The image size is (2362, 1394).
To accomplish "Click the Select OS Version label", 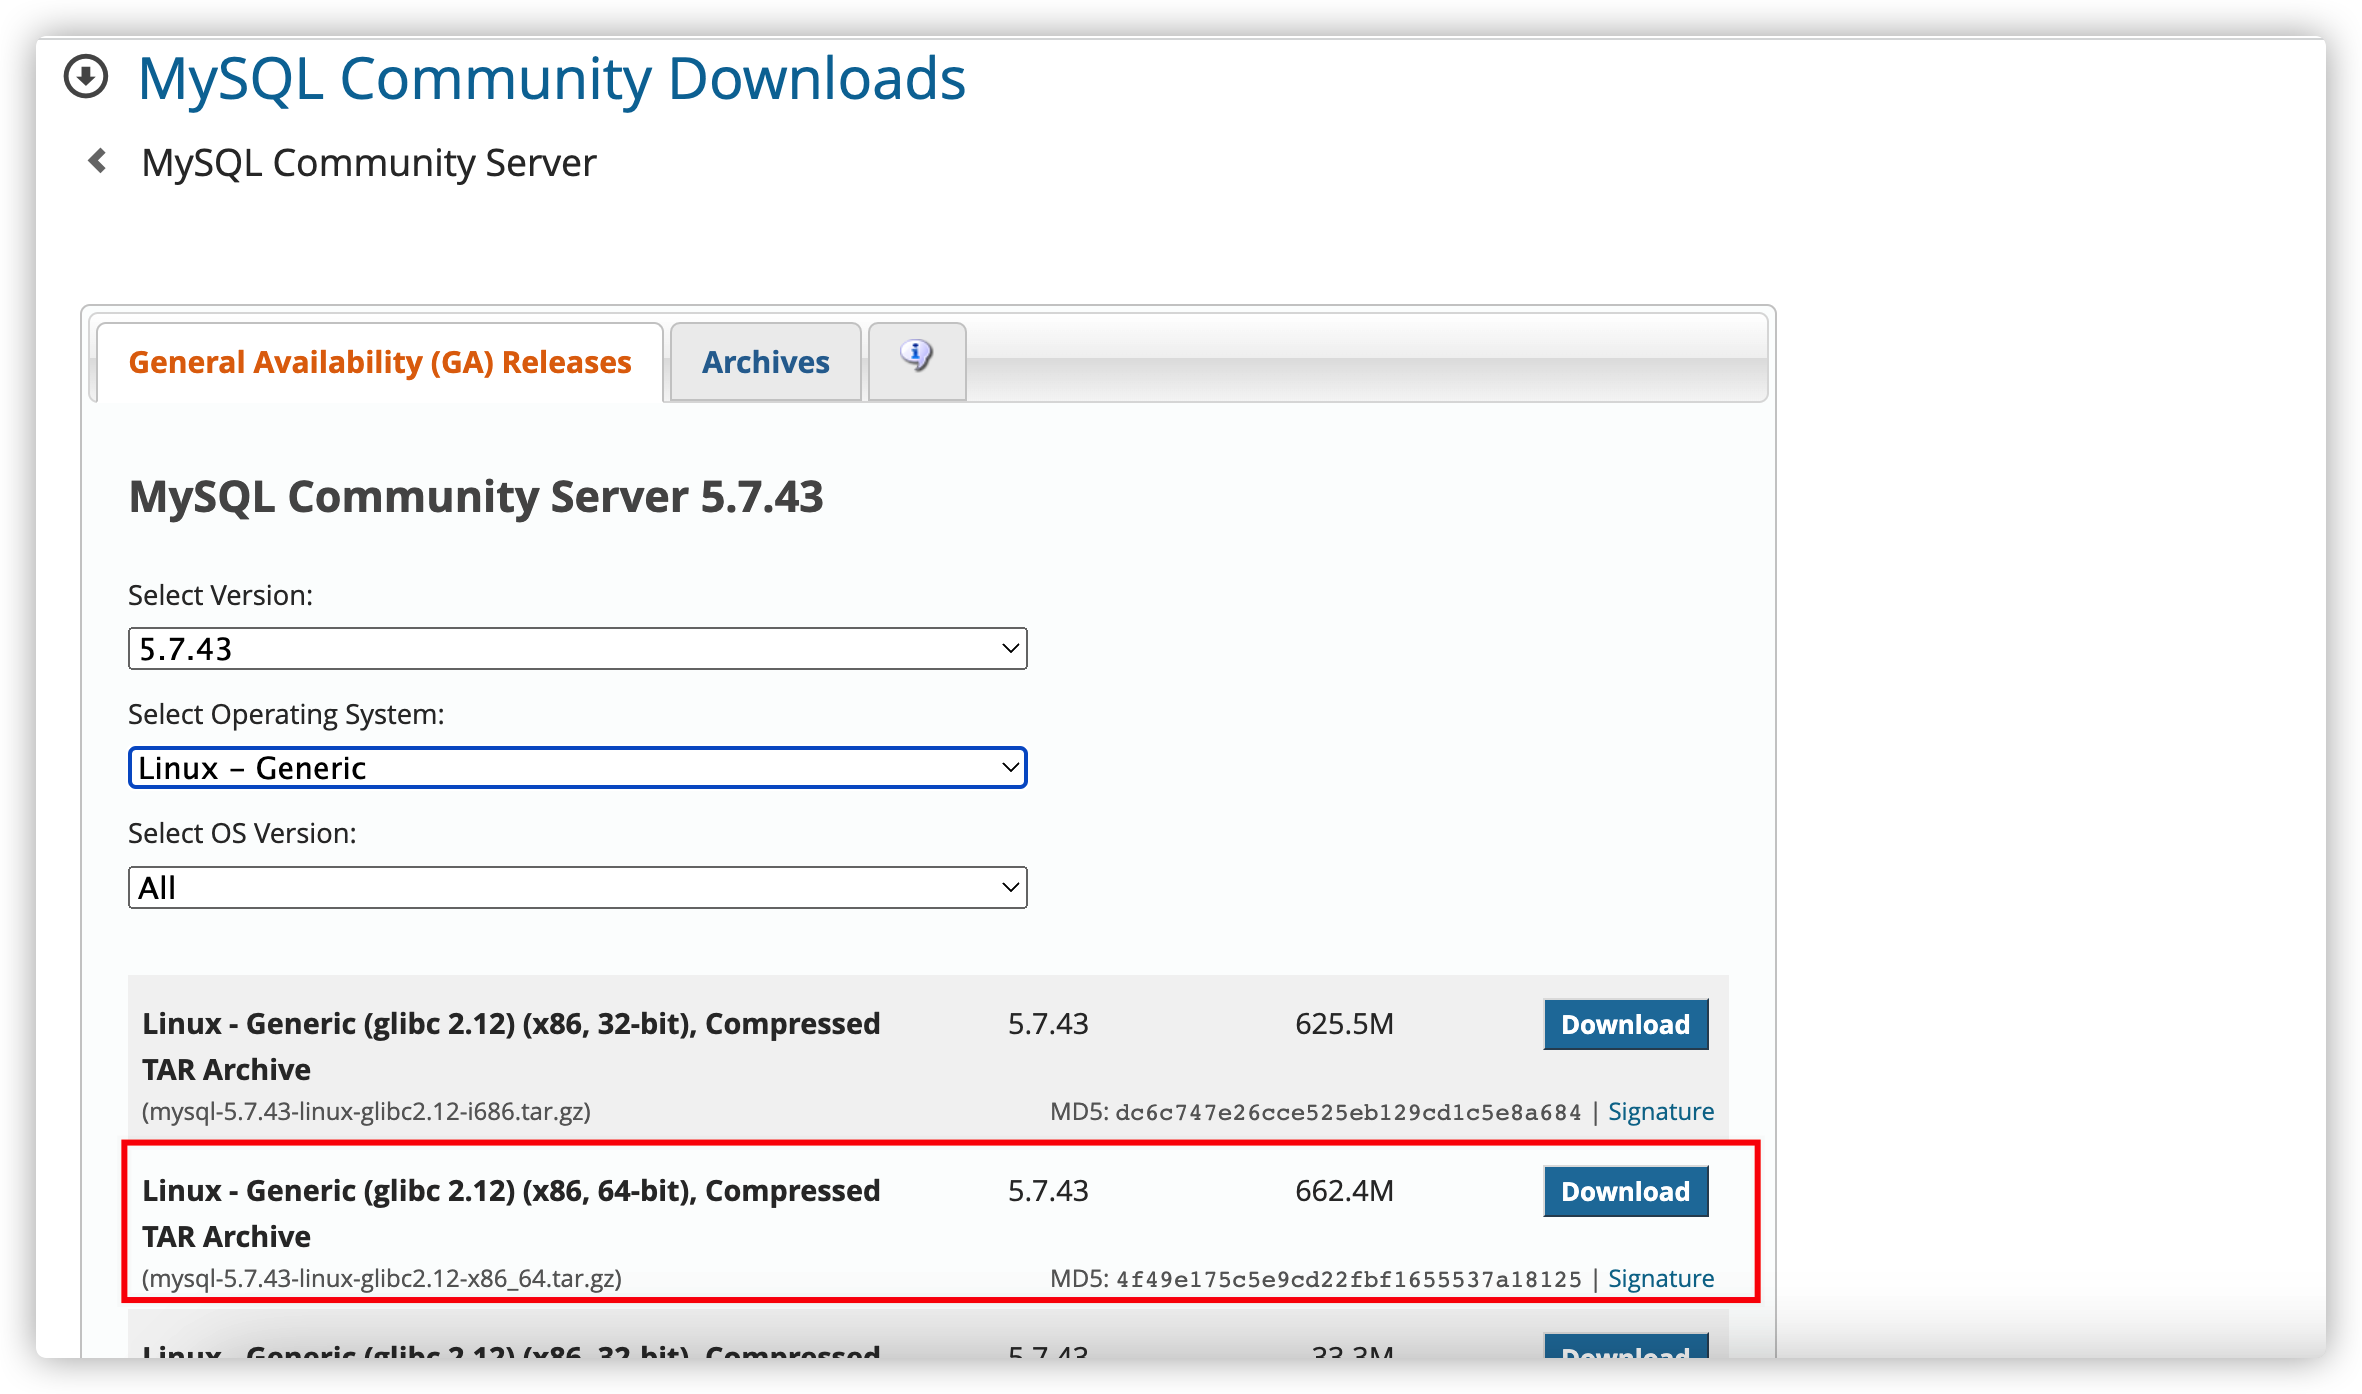I will pyautogui.click(x=243, y=834).
